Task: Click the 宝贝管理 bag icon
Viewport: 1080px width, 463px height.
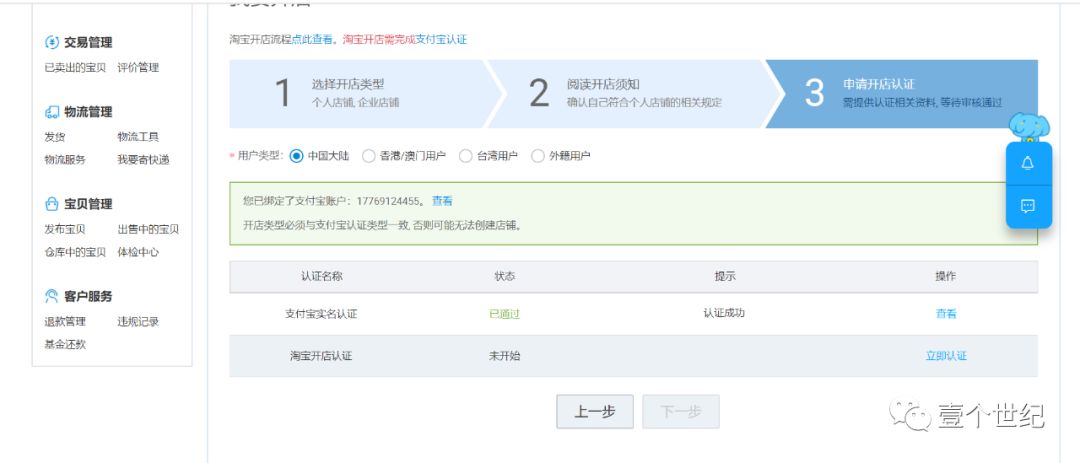Action: tap(52, 204)
